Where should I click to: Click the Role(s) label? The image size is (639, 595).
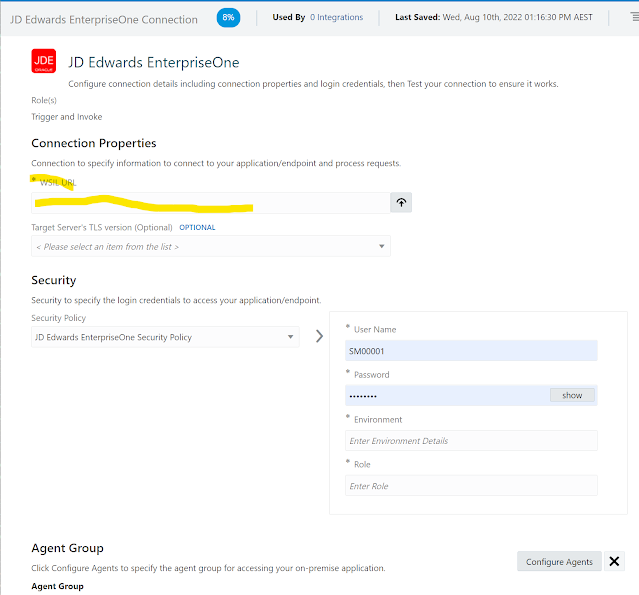[x=44, y=100]
